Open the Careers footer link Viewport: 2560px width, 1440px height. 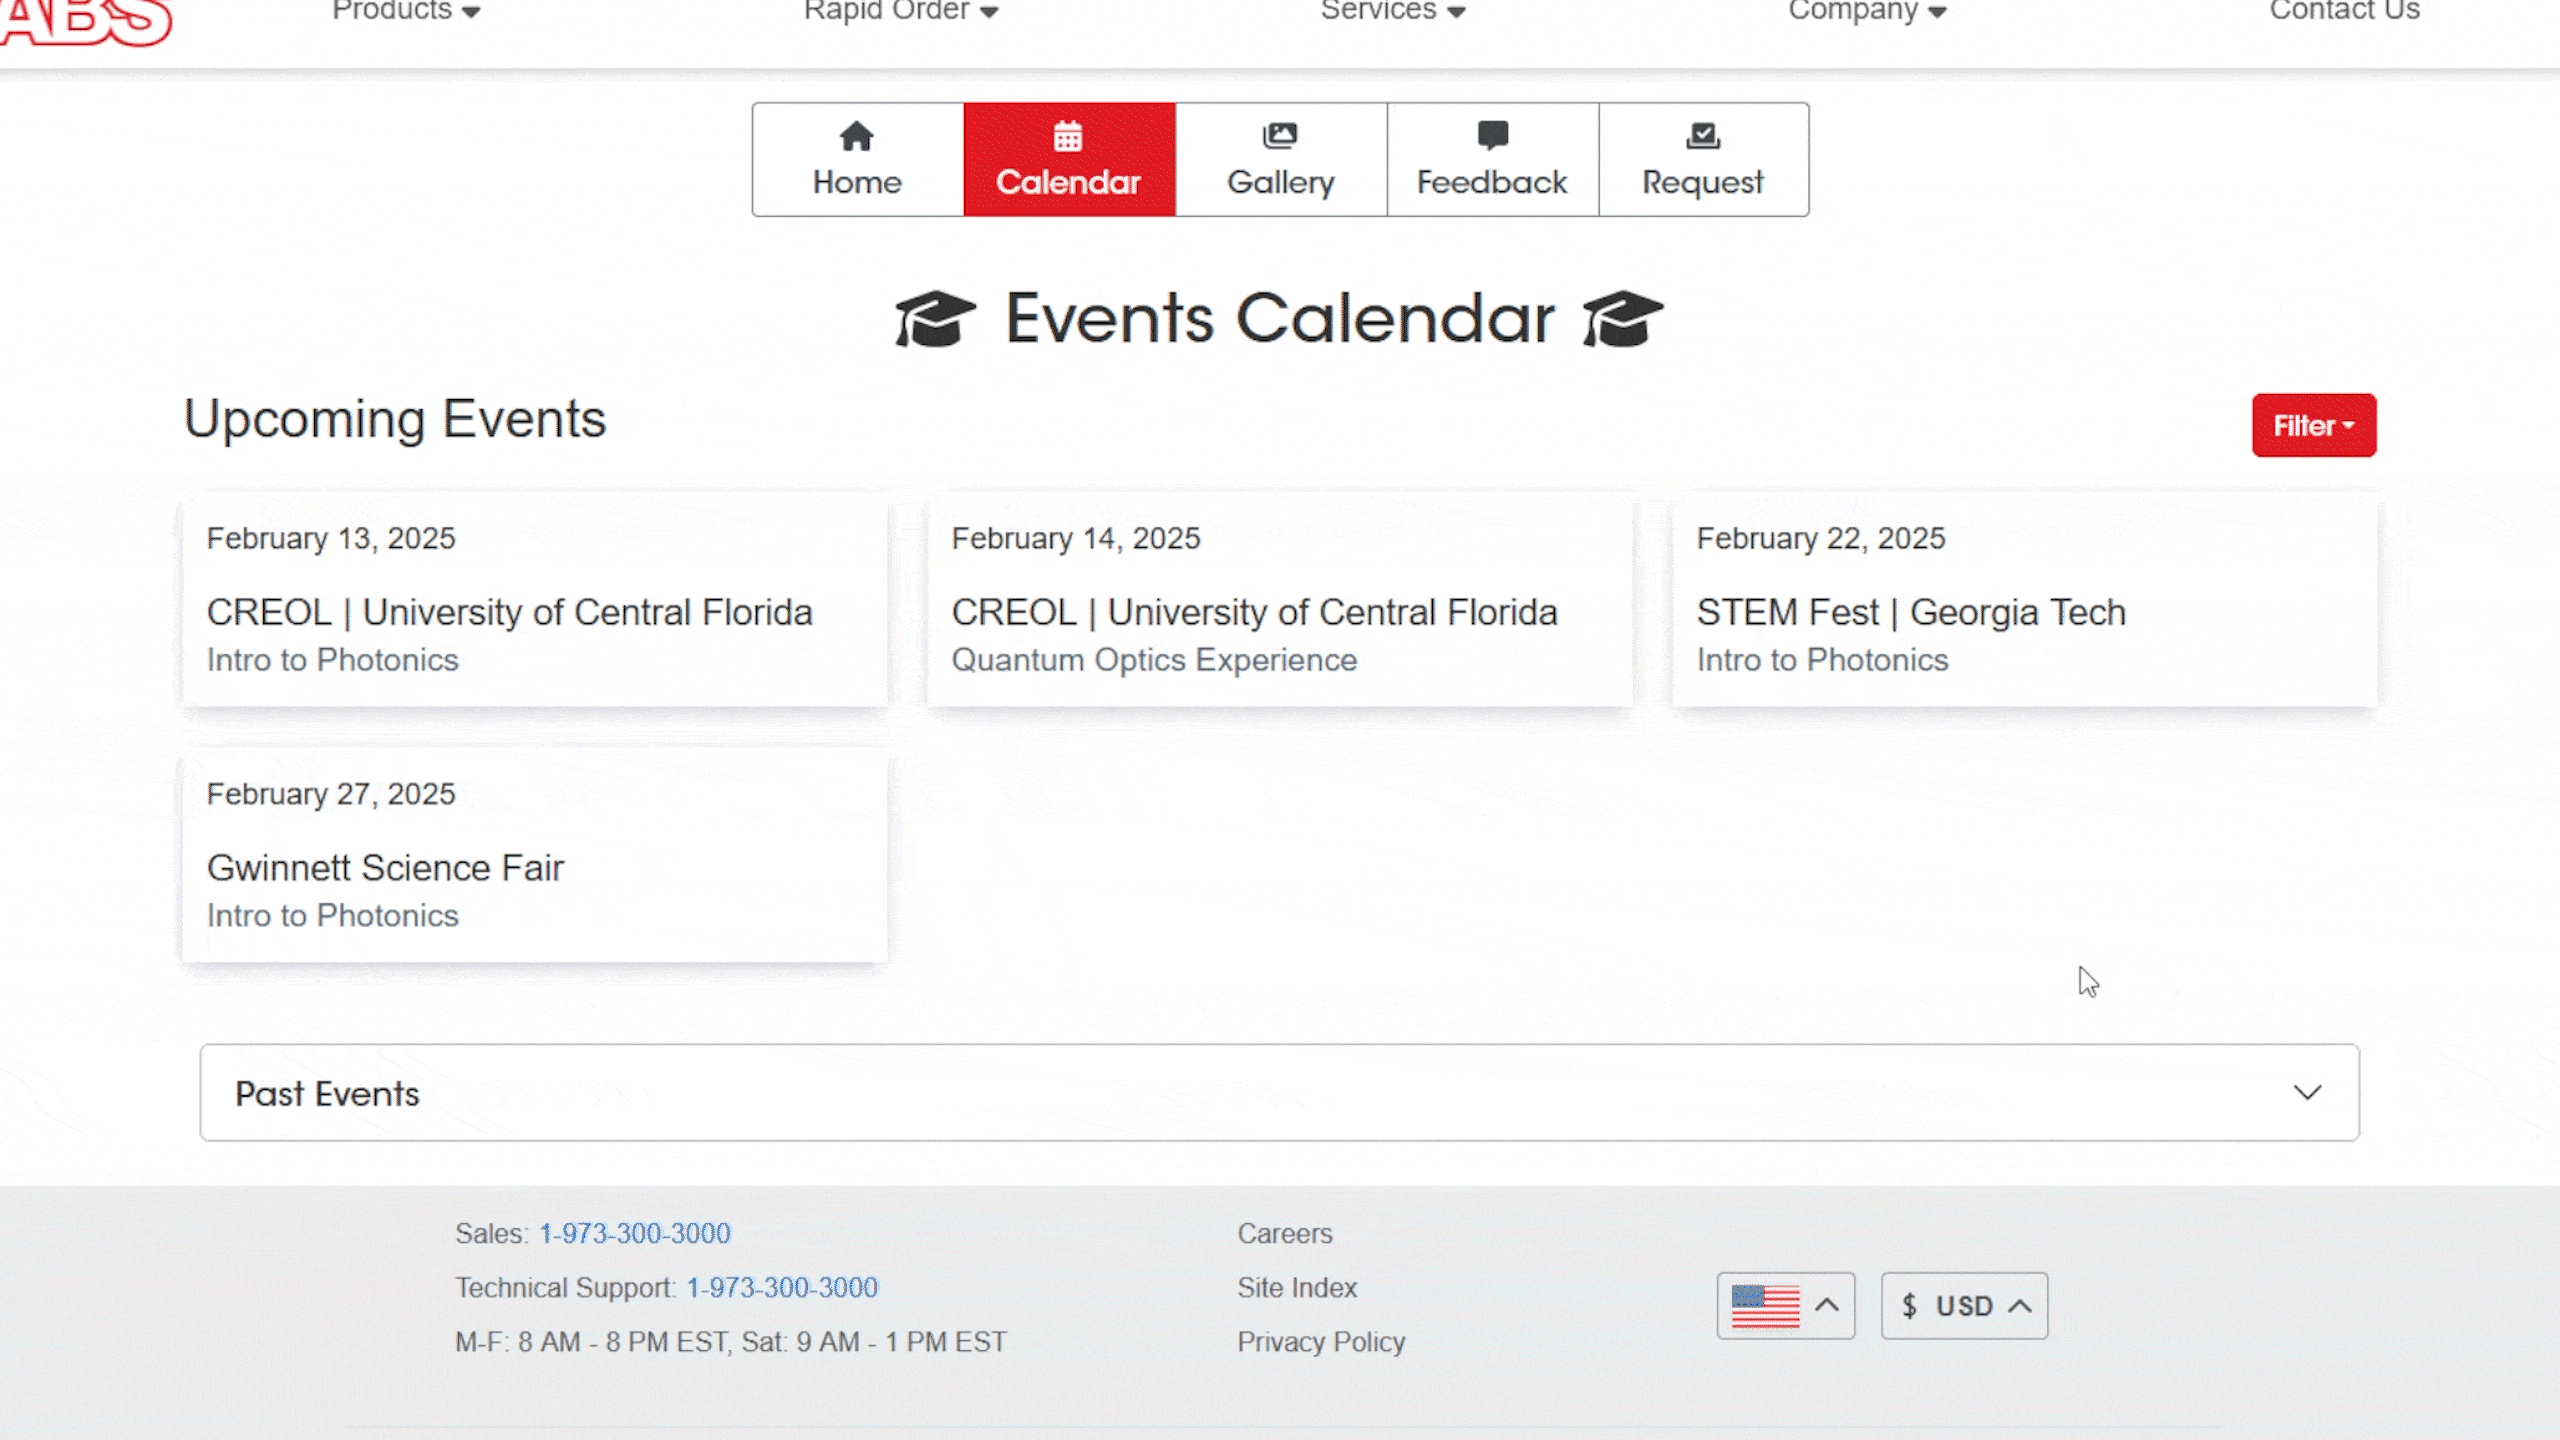coord(1285,1233)
